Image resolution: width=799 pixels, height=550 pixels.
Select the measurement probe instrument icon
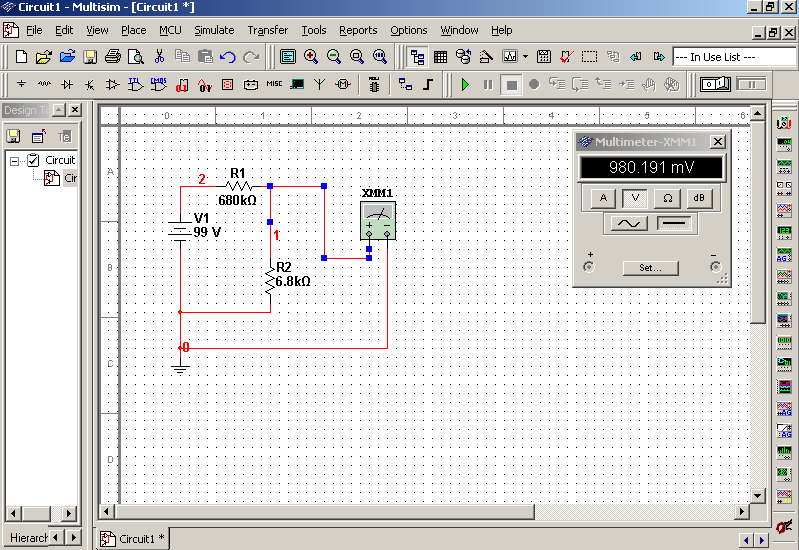[784, 527]
